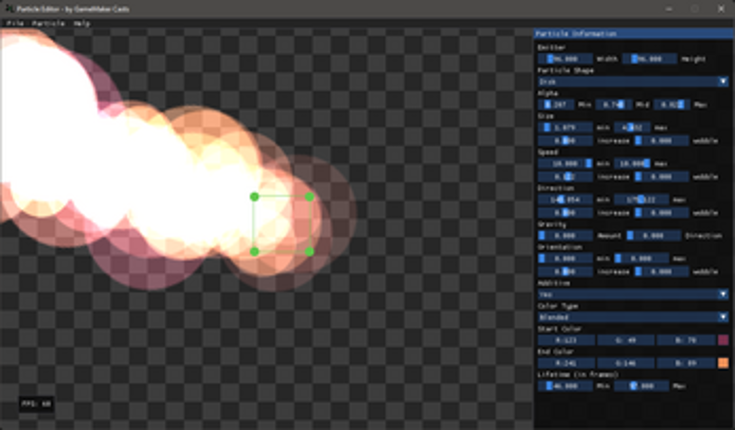Adjust the Gravity Direction slider
Viewport: 735px width, 430px height.
click(x=653, y=235)
